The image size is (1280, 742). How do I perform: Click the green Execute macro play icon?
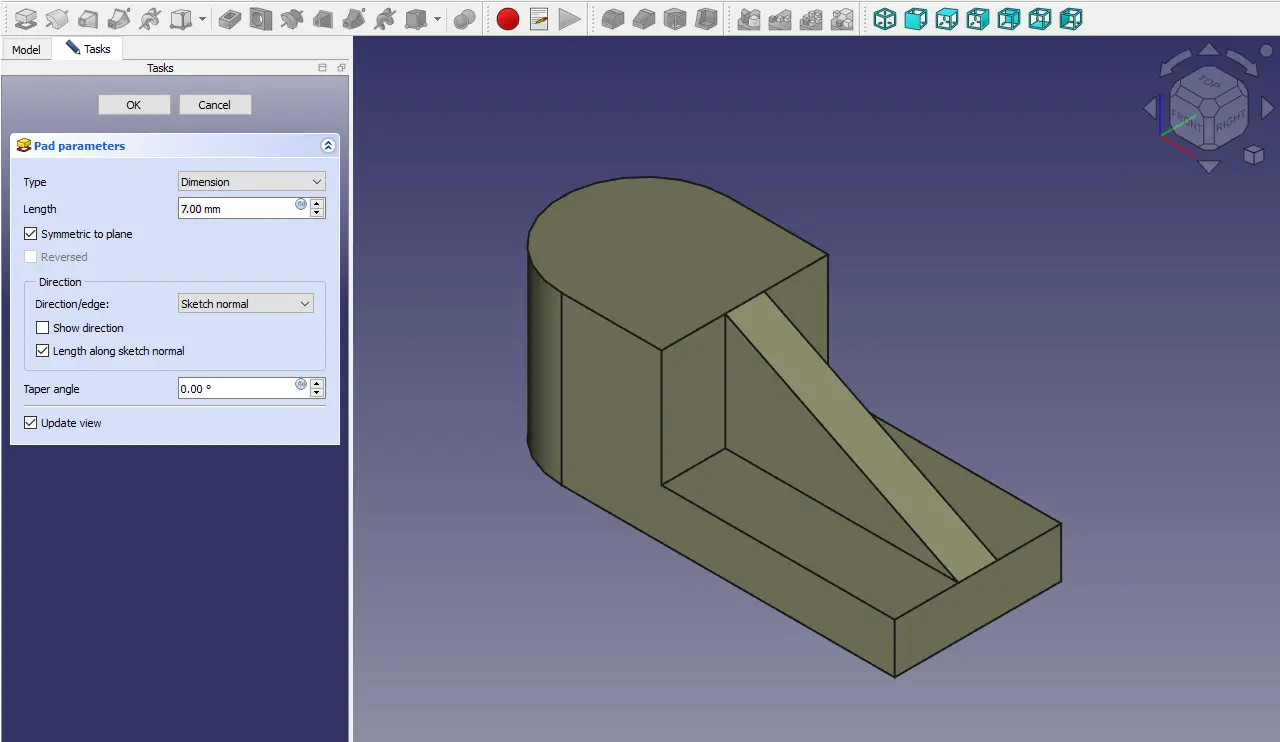(569, 18)
